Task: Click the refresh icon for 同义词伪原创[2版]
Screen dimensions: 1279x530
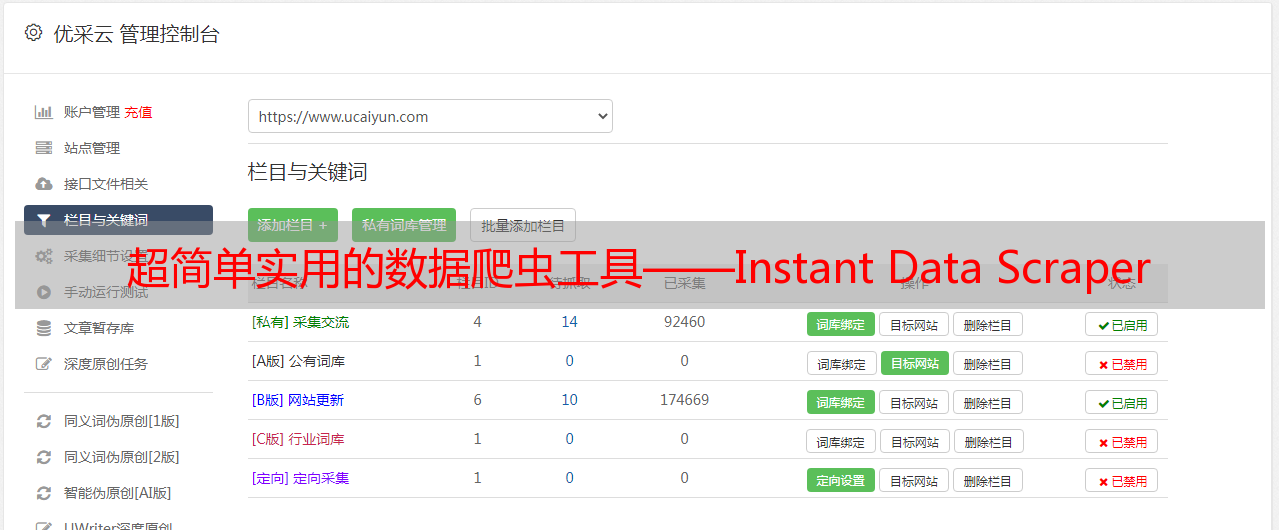Action: (x=43, y=457)
